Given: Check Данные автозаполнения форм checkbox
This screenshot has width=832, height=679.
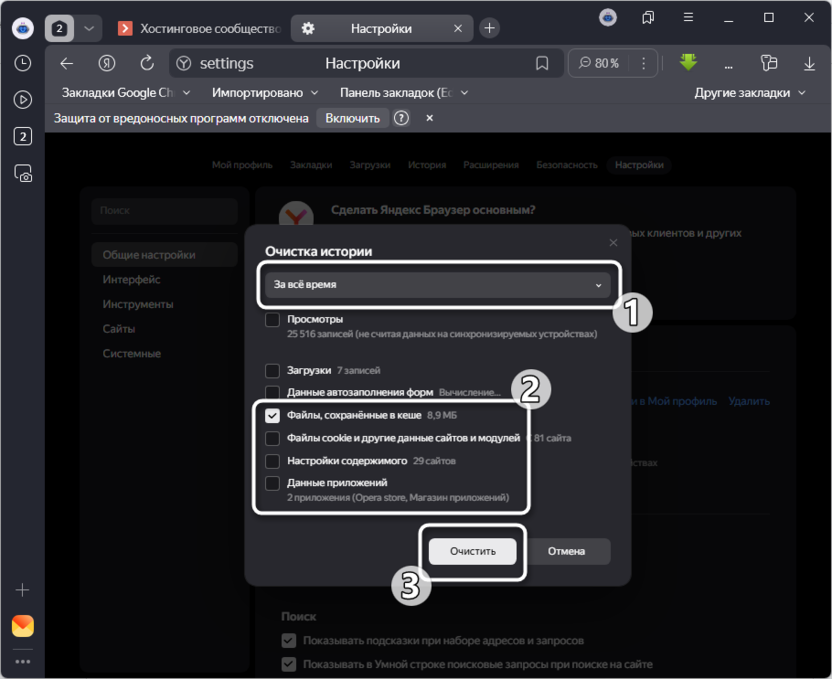Looking at the screenshot, I should 272,392.
